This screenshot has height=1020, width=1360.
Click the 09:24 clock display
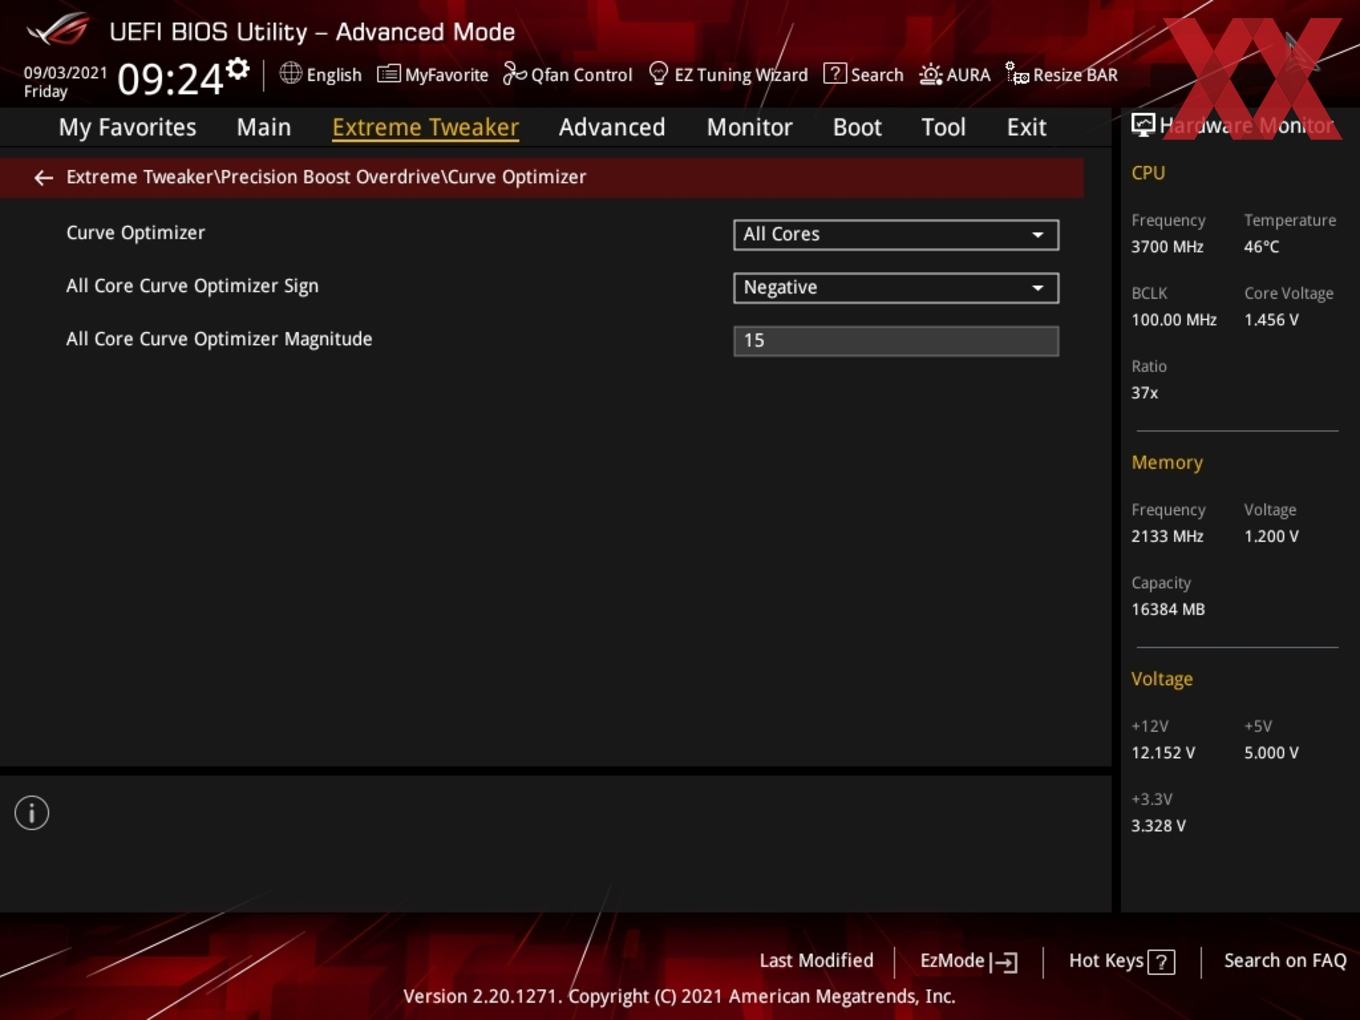170,79
